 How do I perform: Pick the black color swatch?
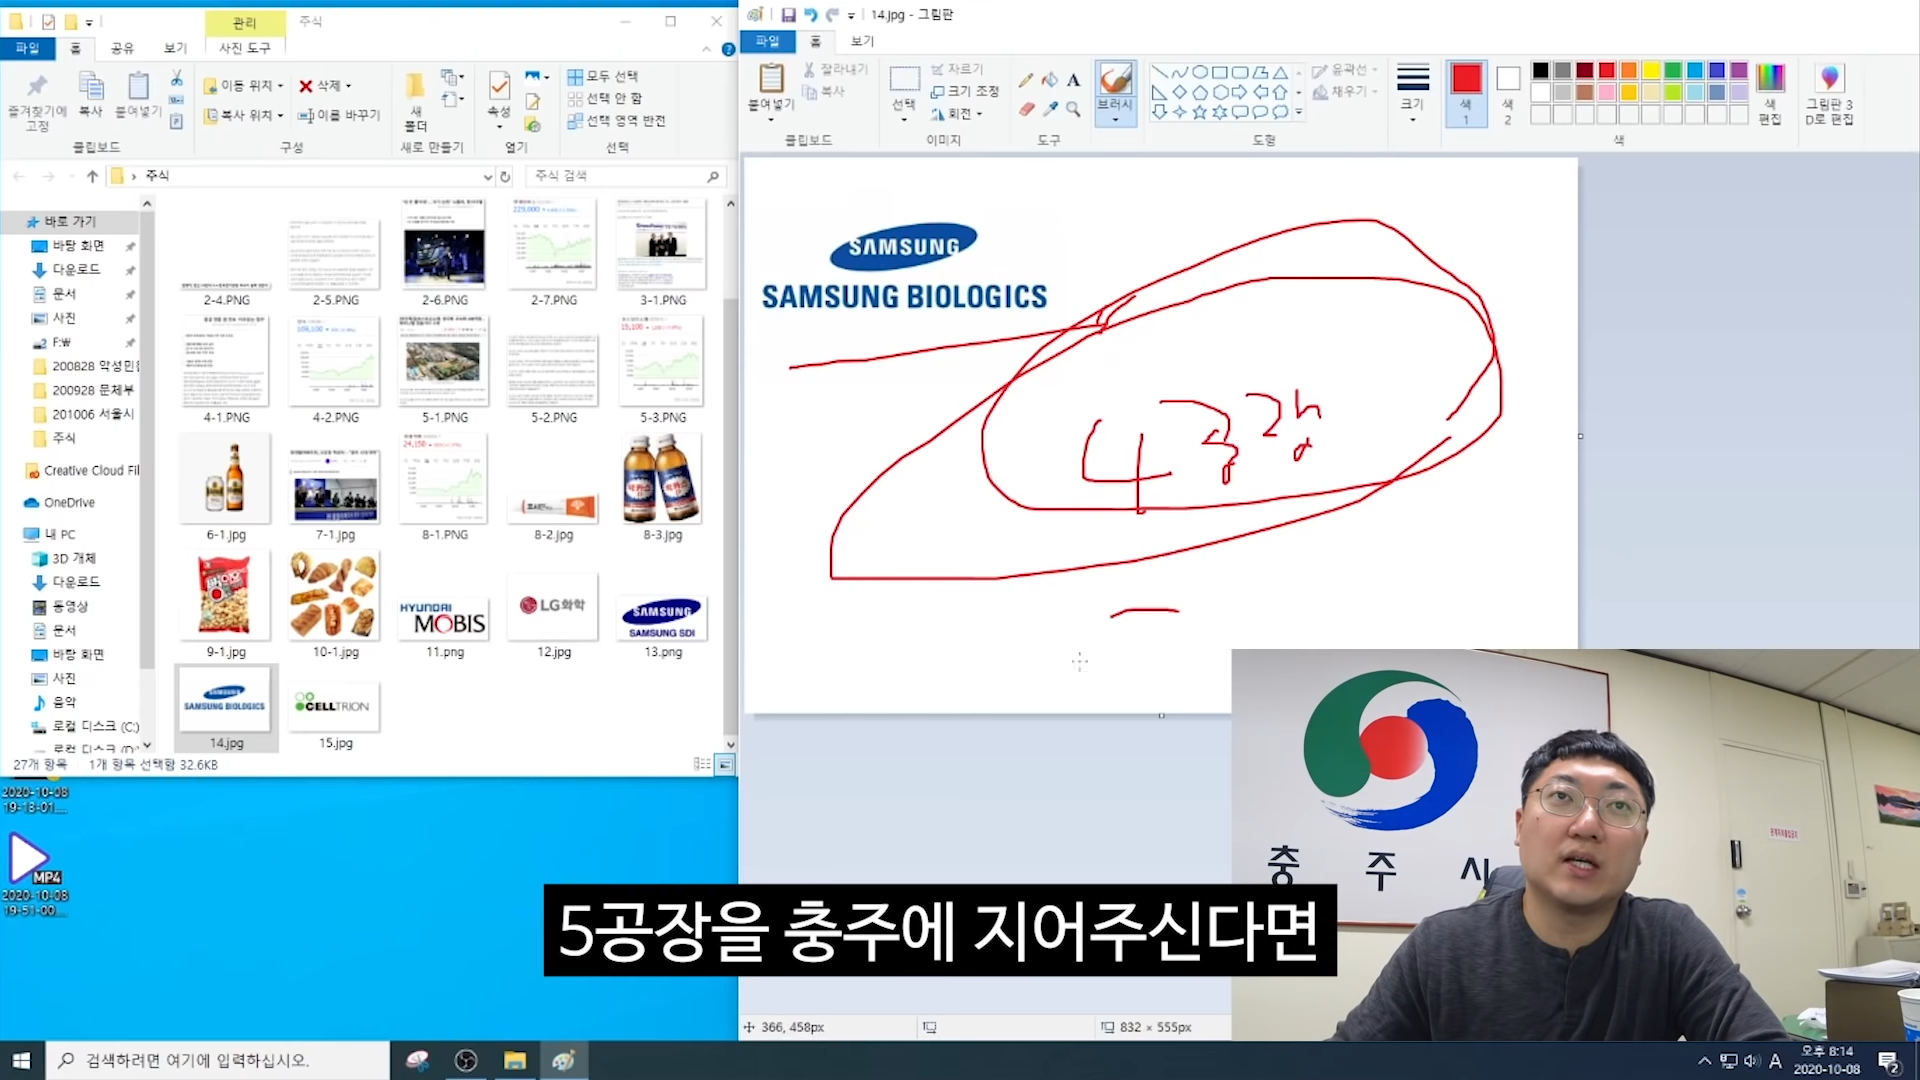pyautogui.click(x=1540, y=70)
